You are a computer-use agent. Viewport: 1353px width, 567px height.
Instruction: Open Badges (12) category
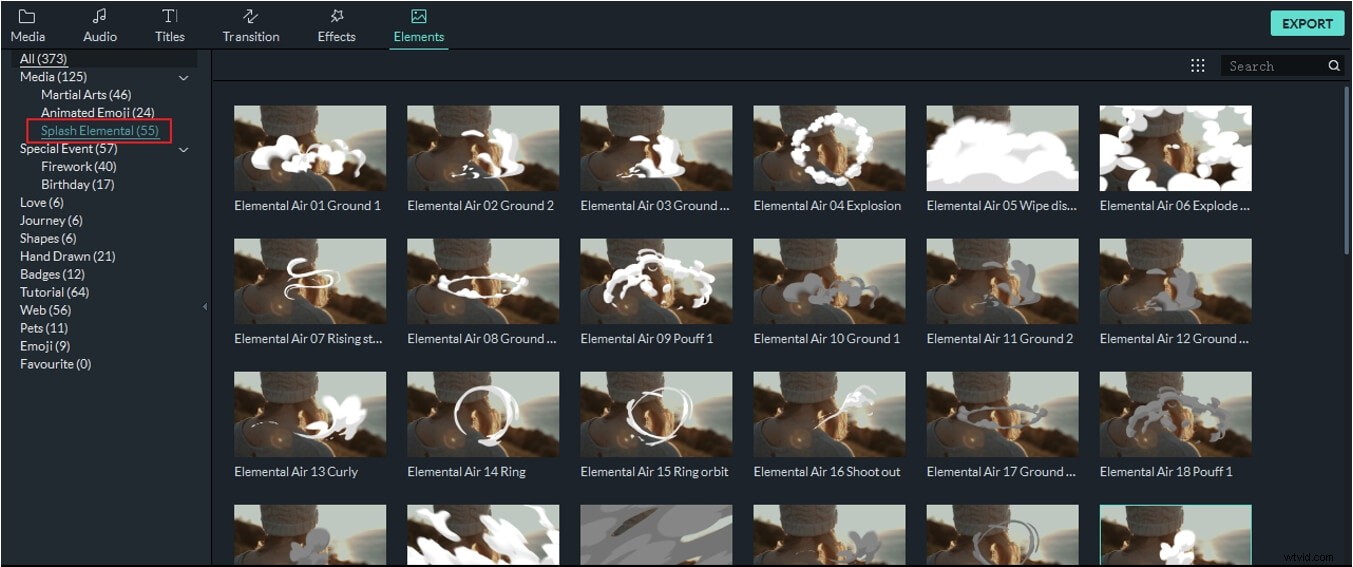pos(52,275)
